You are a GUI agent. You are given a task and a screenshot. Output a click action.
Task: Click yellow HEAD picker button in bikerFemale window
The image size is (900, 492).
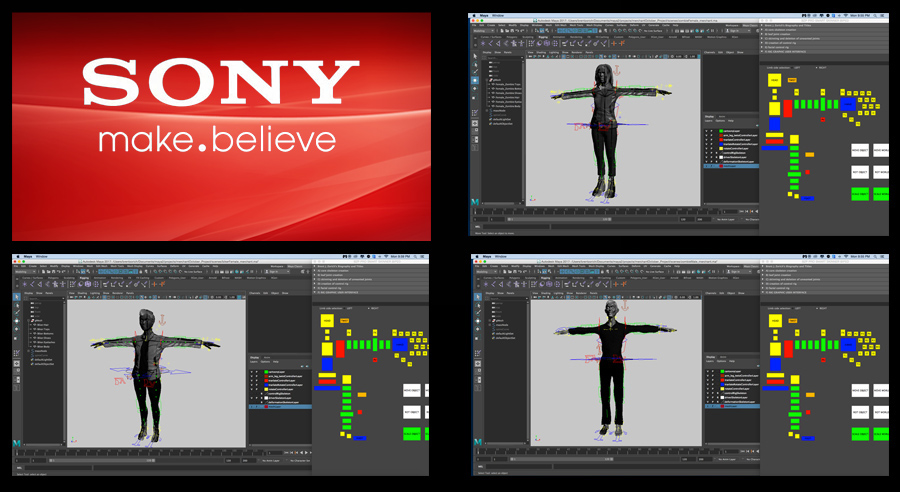(x=327, y=321)
